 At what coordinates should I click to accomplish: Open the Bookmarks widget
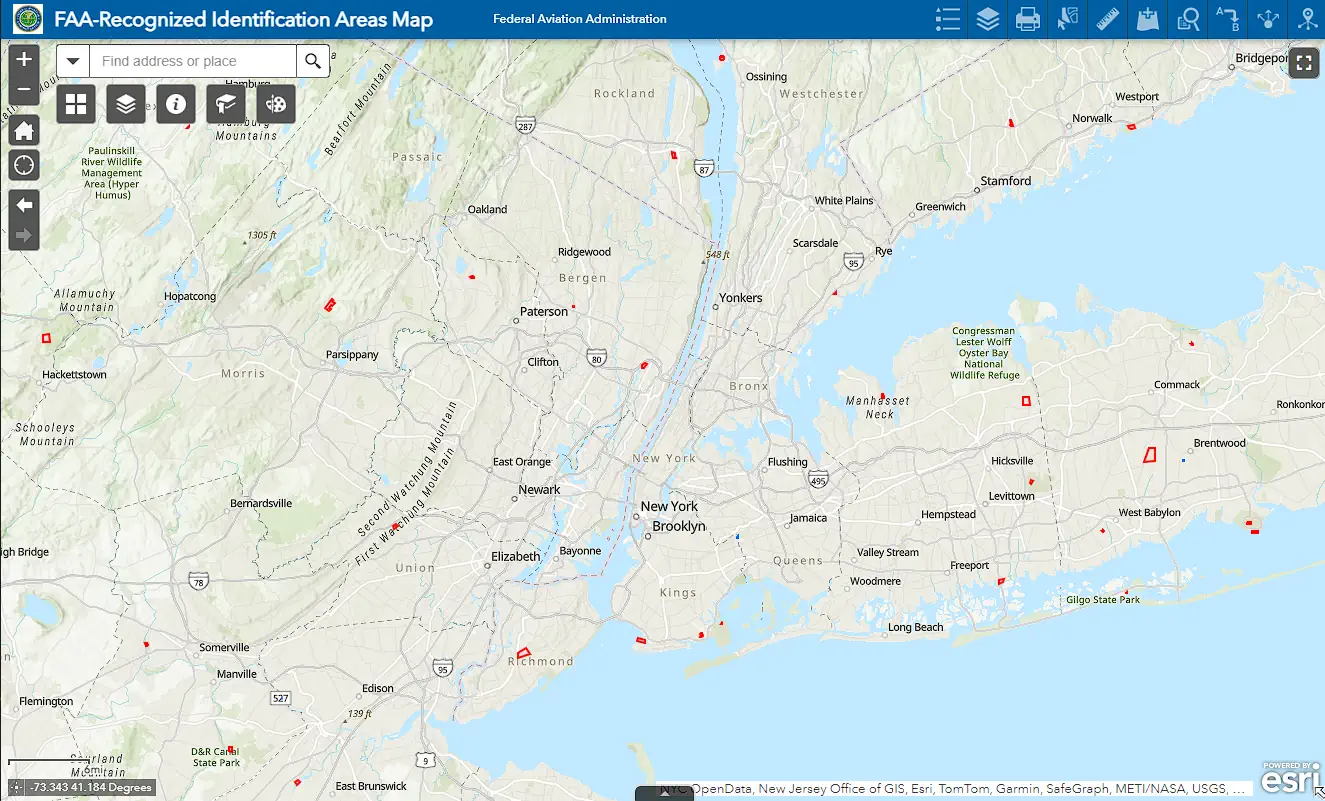click(226, 104)
